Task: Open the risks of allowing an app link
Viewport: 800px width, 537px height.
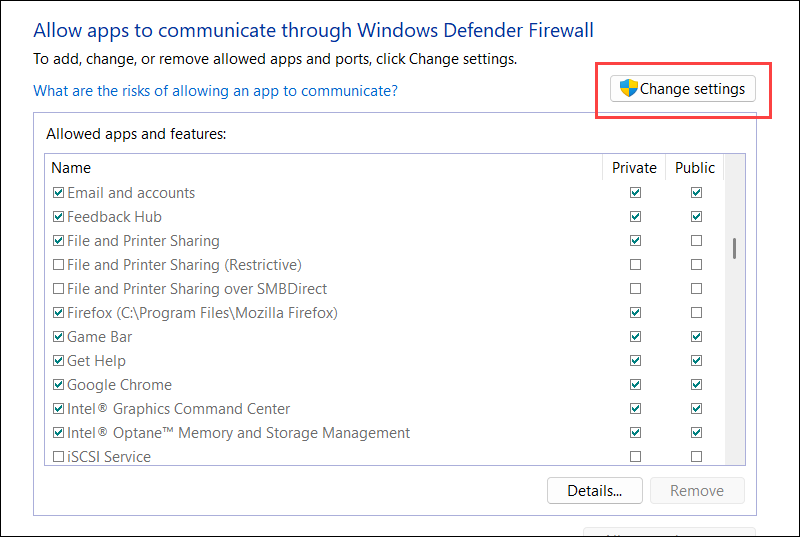Action: (215, 91)
